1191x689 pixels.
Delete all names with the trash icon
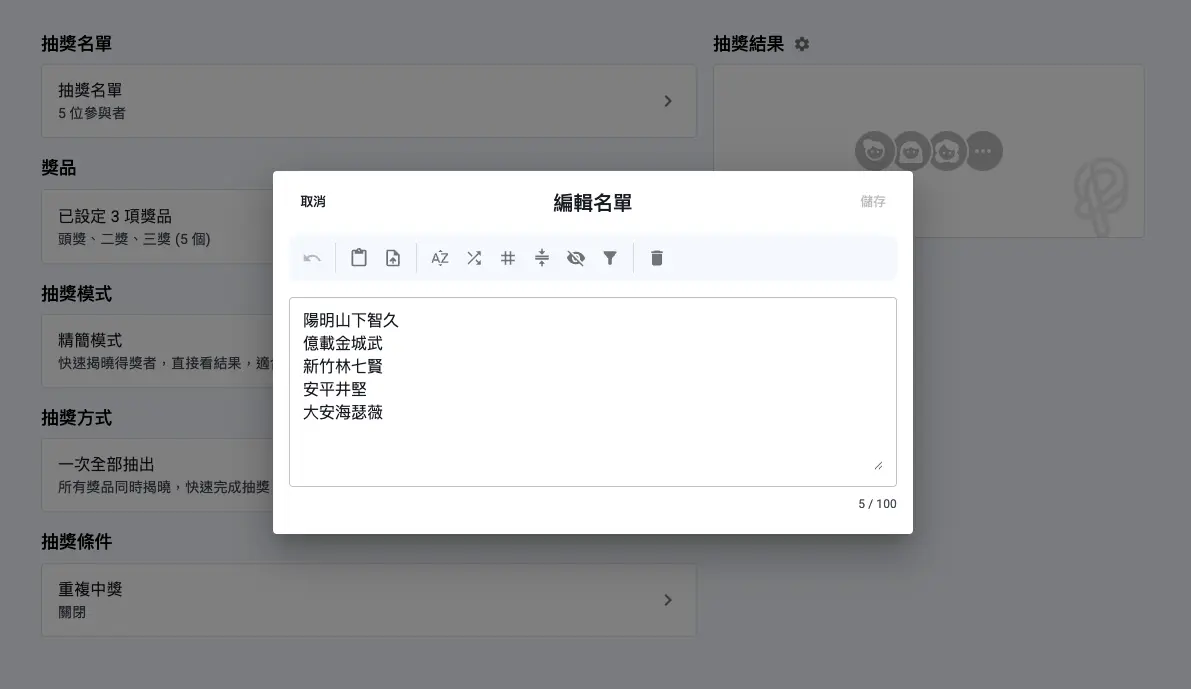[656, 257]
